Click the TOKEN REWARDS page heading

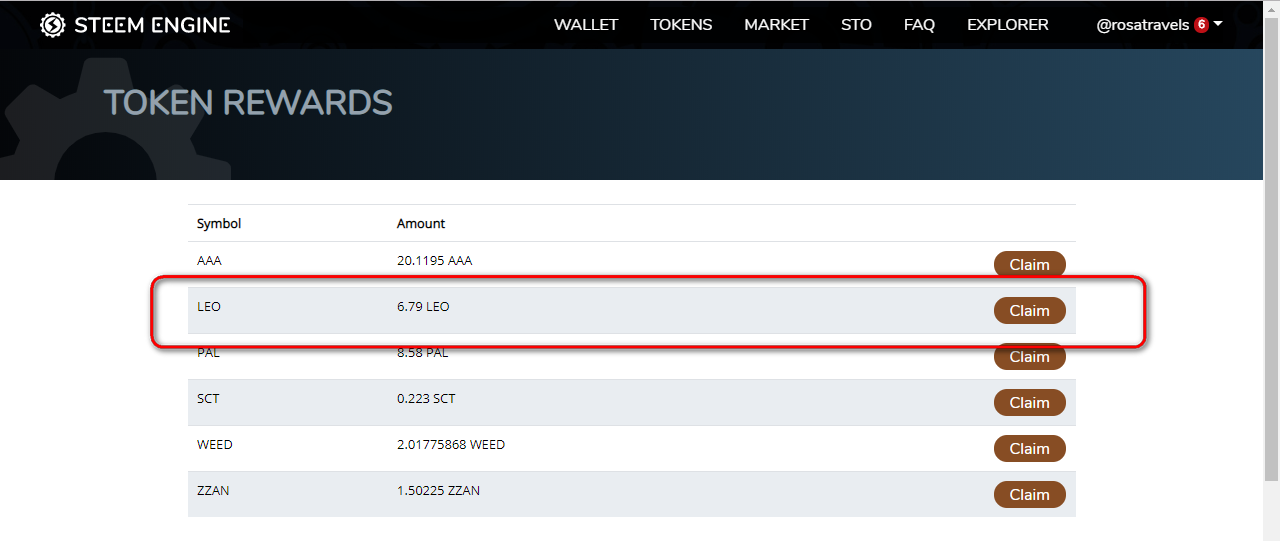point(248,102)
